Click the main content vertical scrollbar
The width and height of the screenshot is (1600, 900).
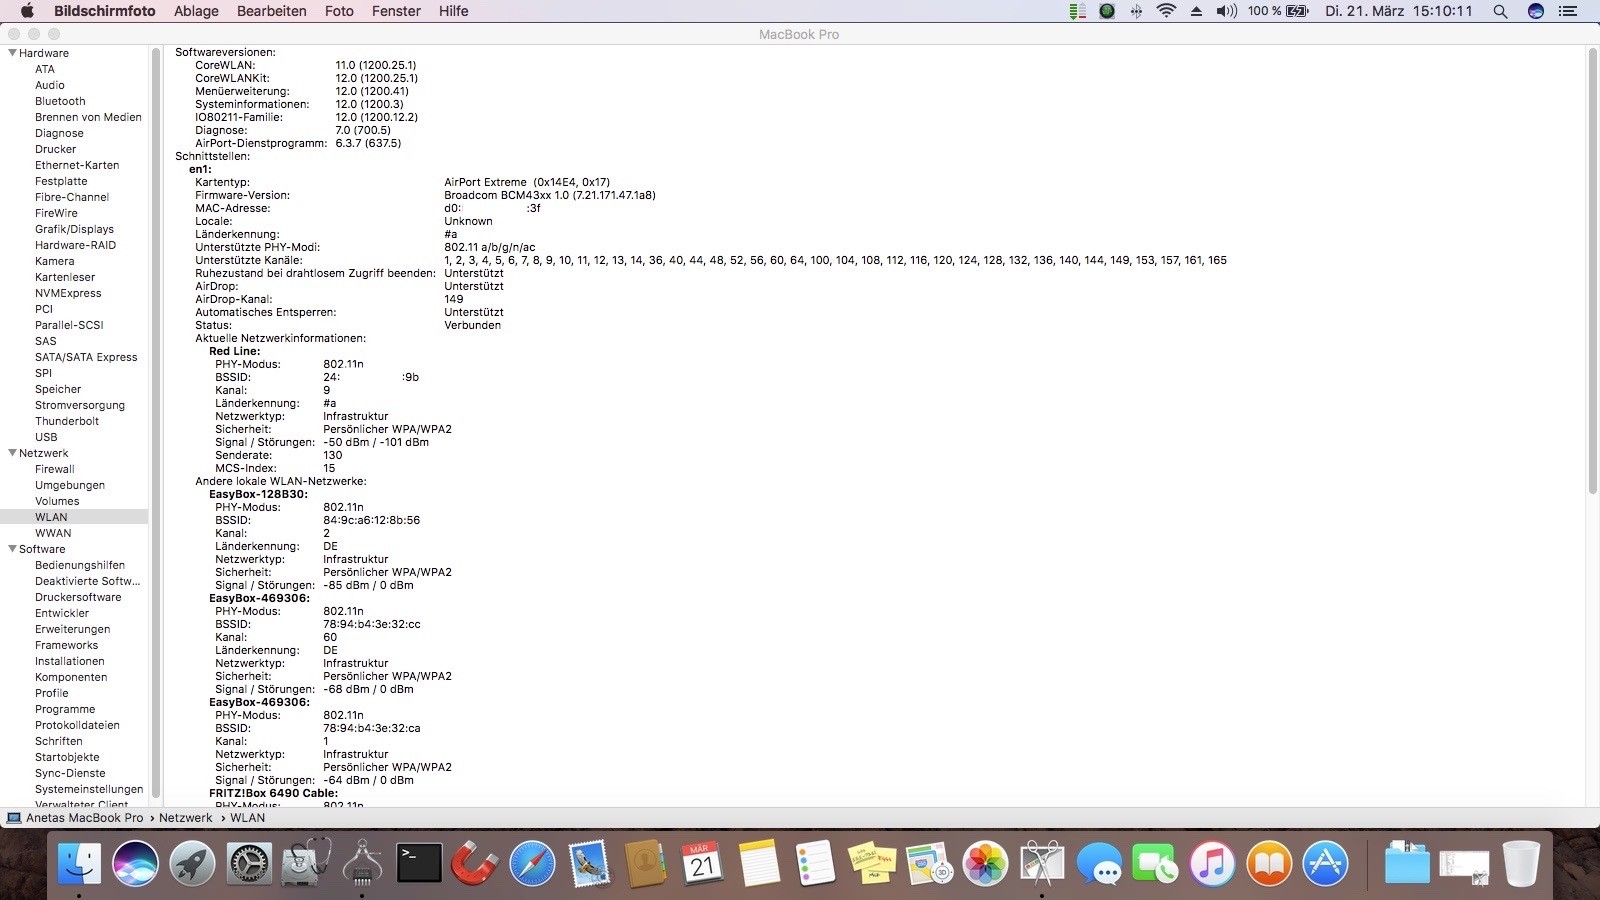(1592, 270)
